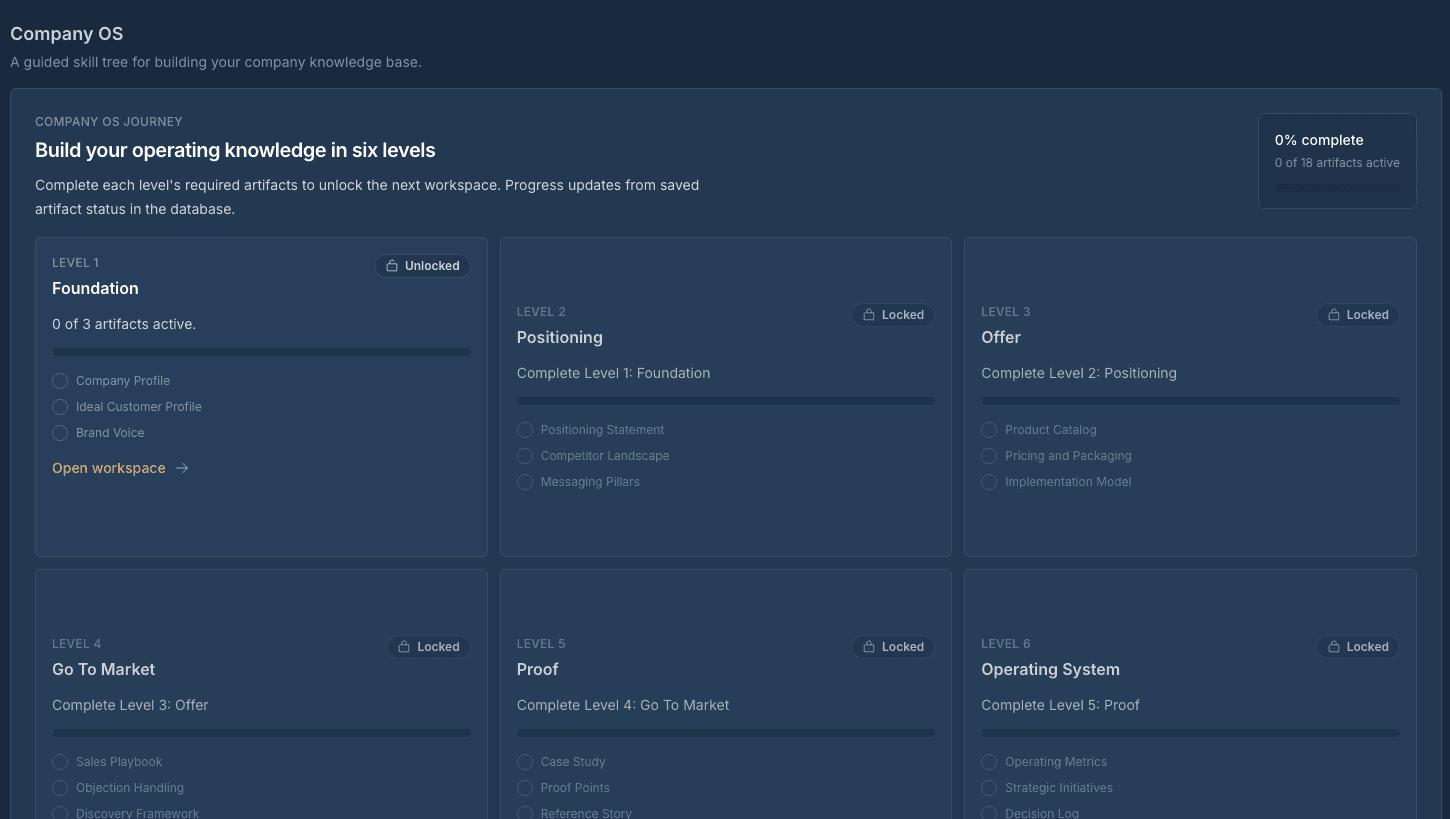Click the Operating Metrics artifact label

click(1056, 762)
